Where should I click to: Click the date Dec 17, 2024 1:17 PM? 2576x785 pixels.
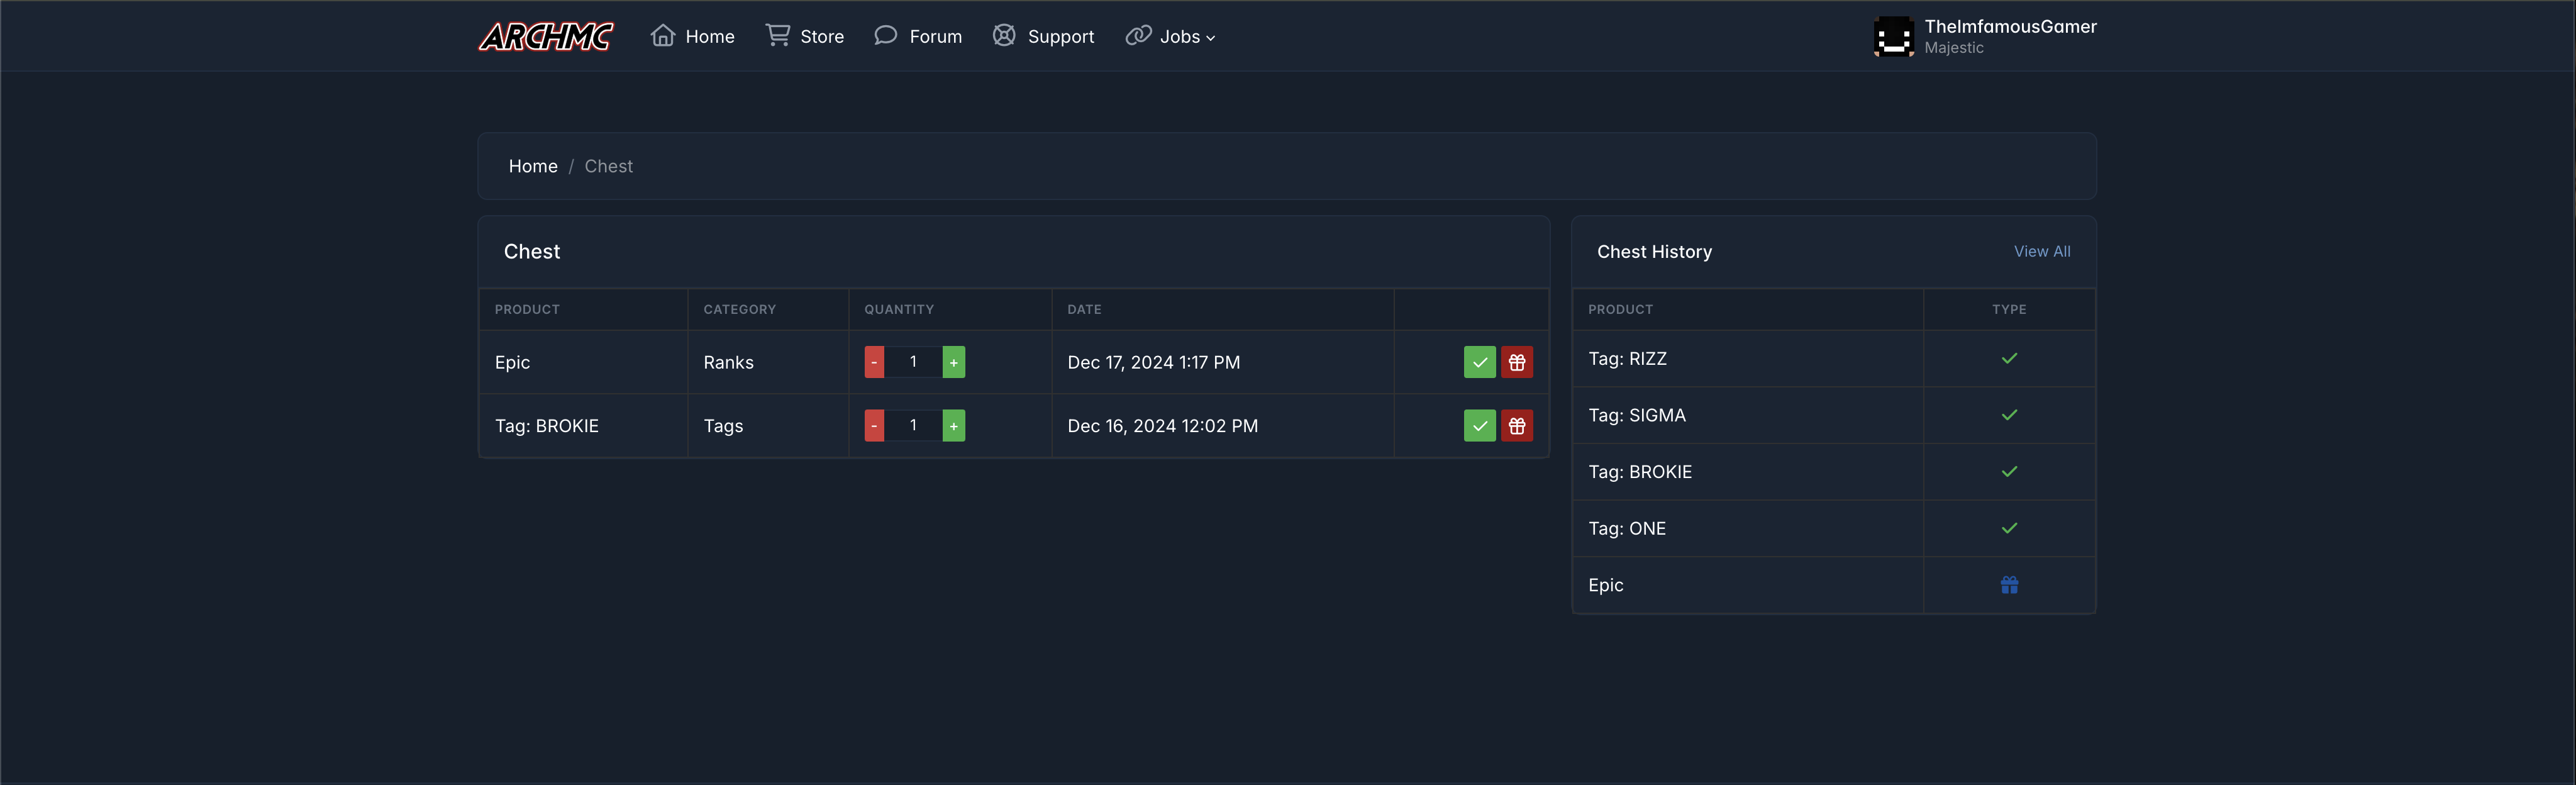coord(1153,362)
